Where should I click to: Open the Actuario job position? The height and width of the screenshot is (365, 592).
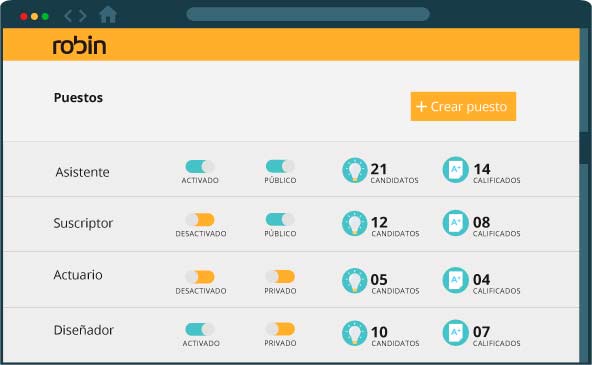click(x=78, y=275)
